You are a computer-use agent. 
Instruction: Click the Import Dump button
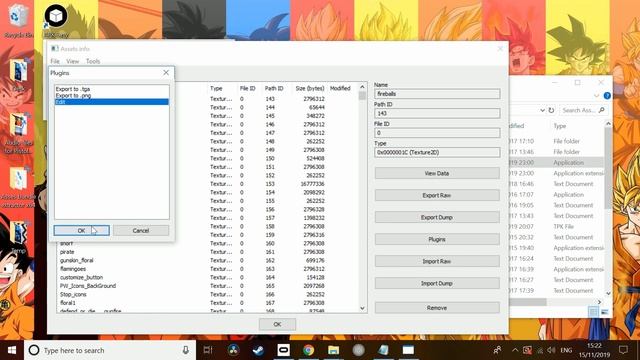(x=437, y=283)
